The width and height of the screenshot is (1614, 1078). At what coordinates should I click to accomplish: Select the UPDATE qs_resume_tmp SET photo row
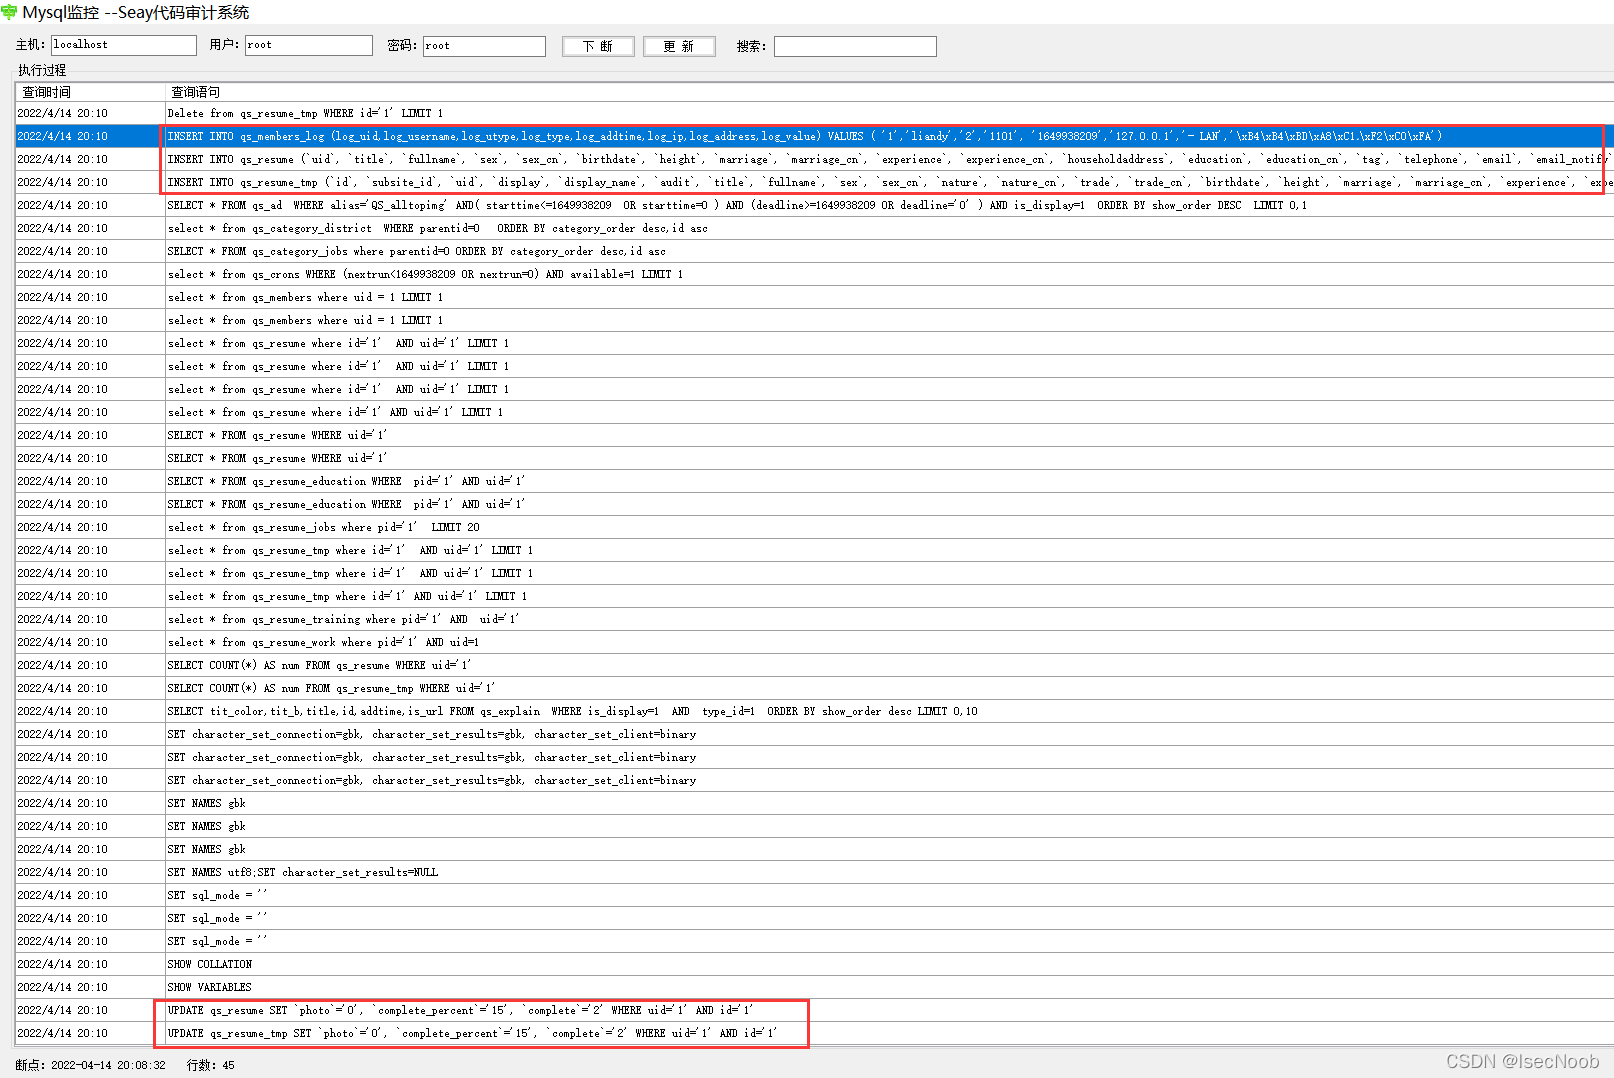[x=814, y=1033]
